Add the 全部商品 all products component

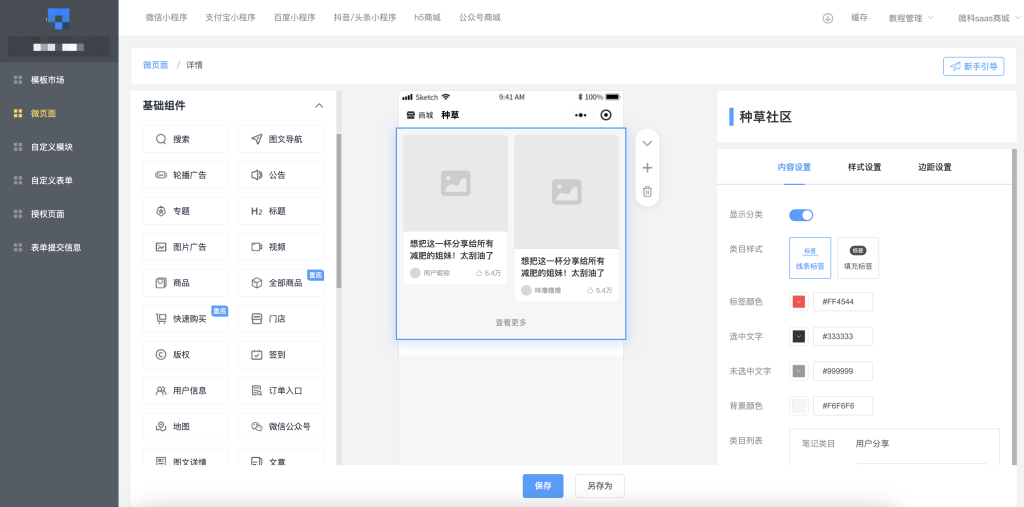click(x=281, y=283)
